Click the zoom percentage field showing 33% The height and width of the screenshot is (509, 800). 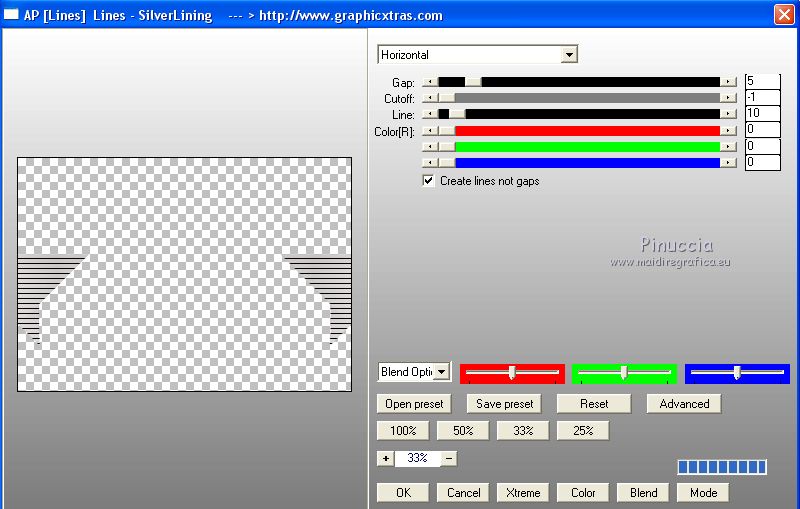[x=417, y=459]
